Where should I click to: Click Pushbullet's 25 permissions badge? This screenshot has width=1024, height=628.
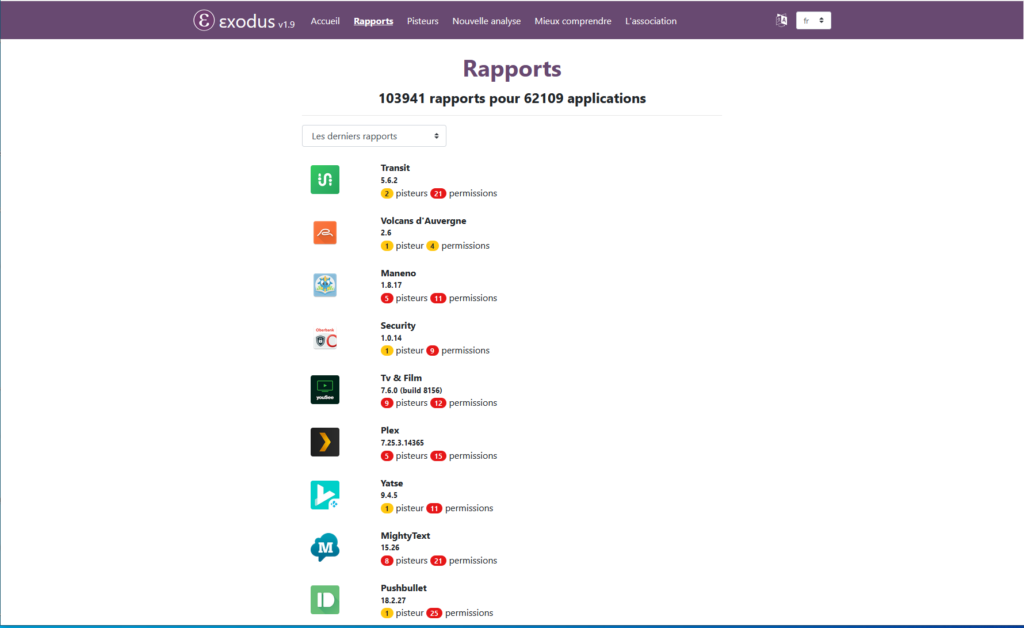click(434, 613)
